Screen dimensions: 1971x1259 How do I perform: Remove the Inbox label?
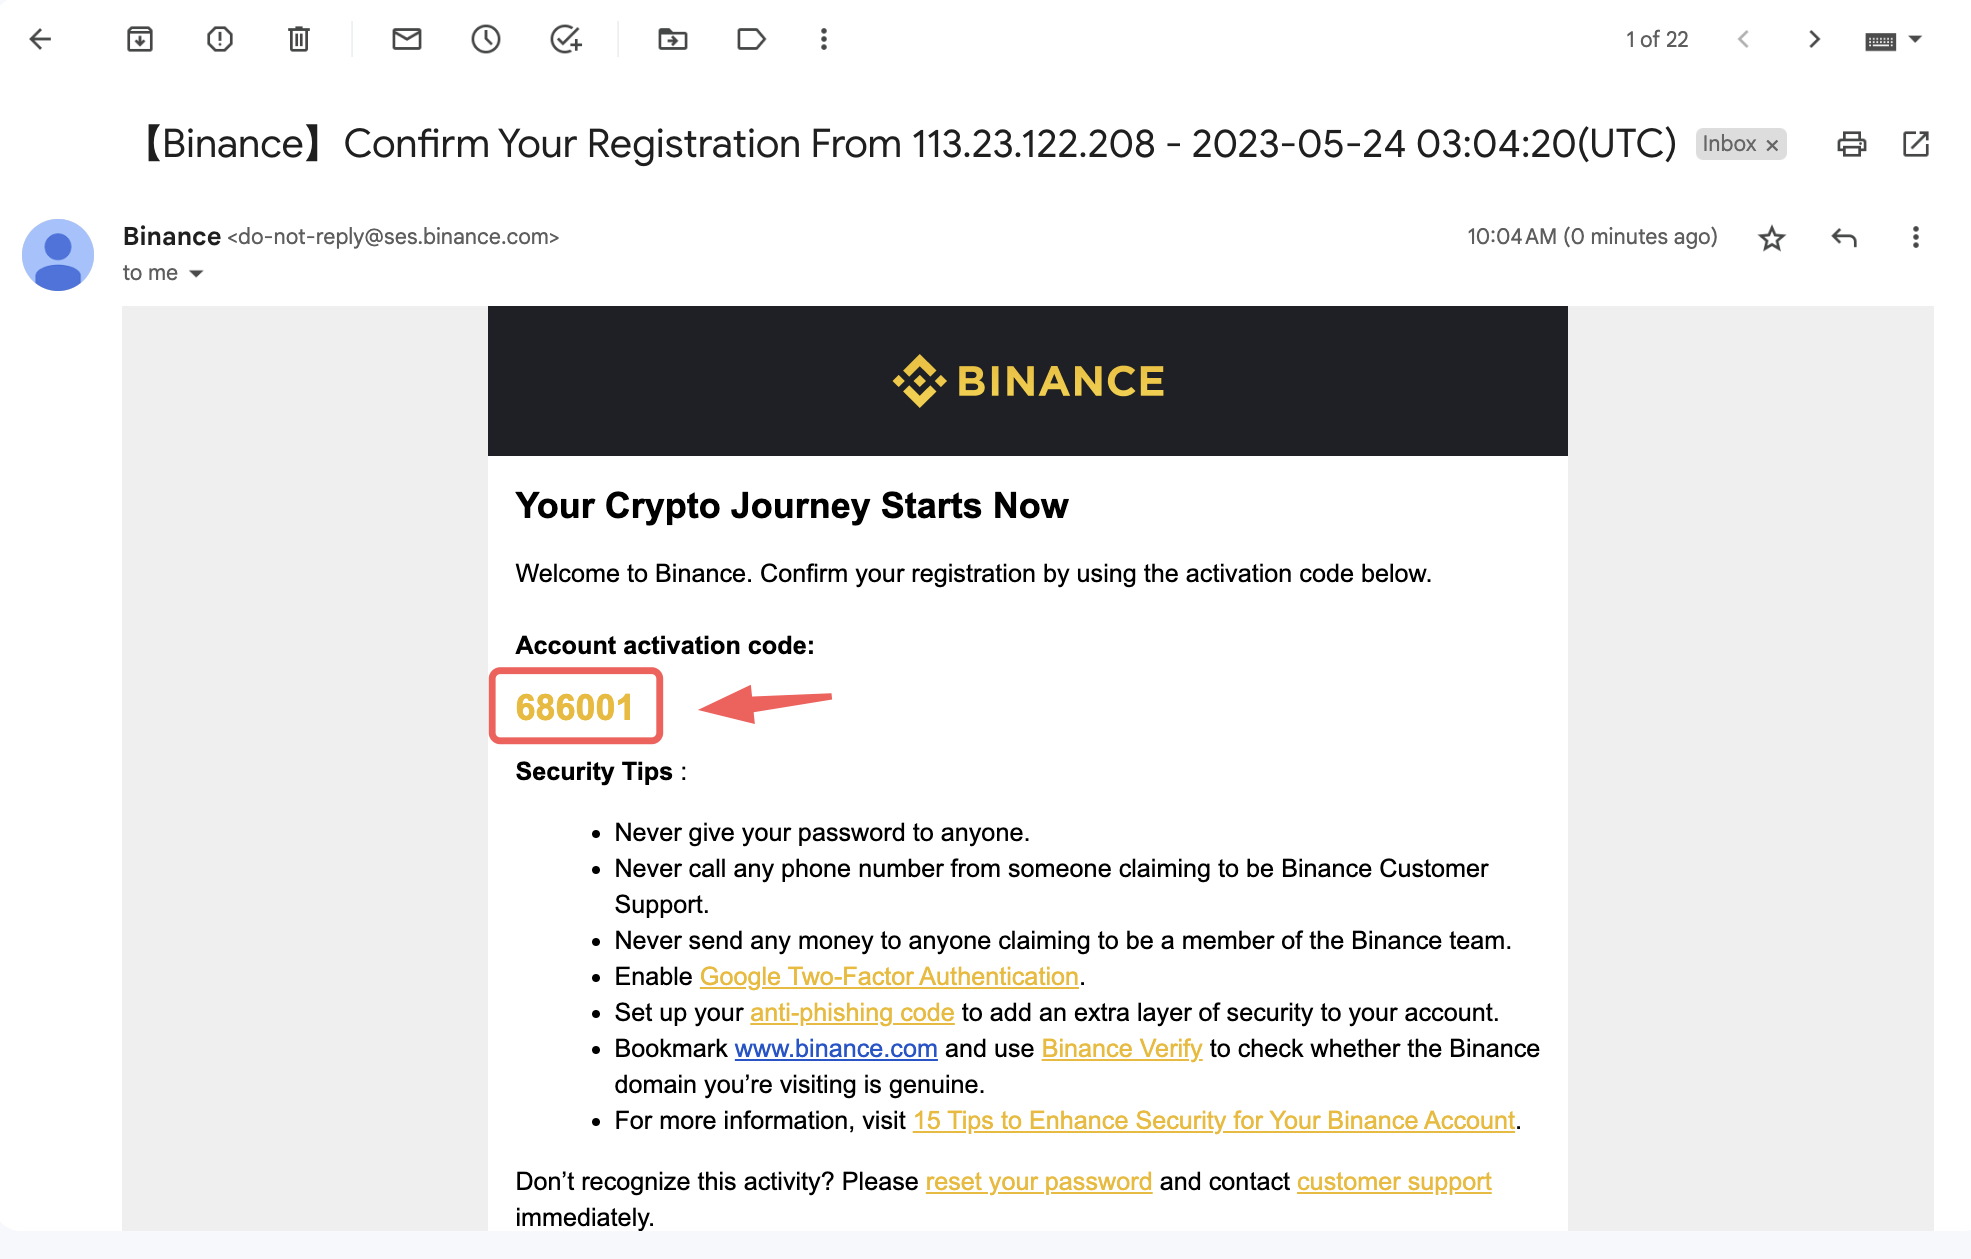(x=1772, y=144)
